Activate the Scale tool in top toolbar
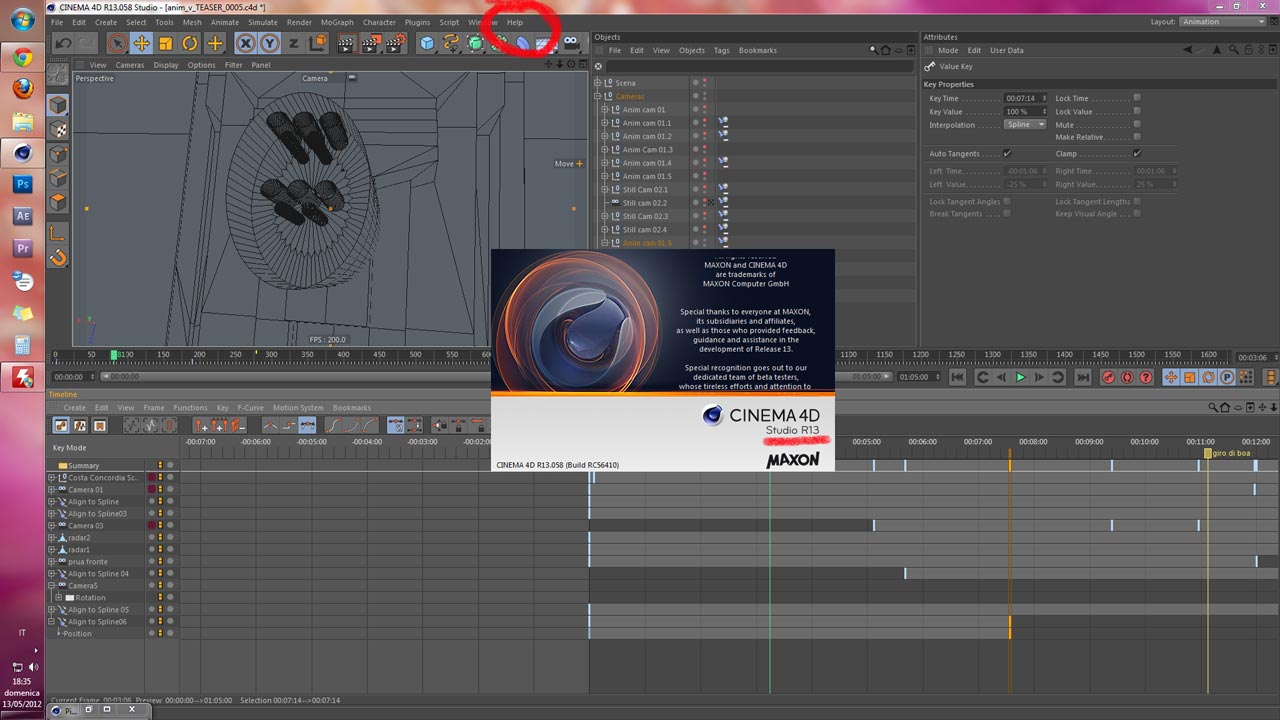Screen dimensions: 1280x720 [x=165, y=43]
